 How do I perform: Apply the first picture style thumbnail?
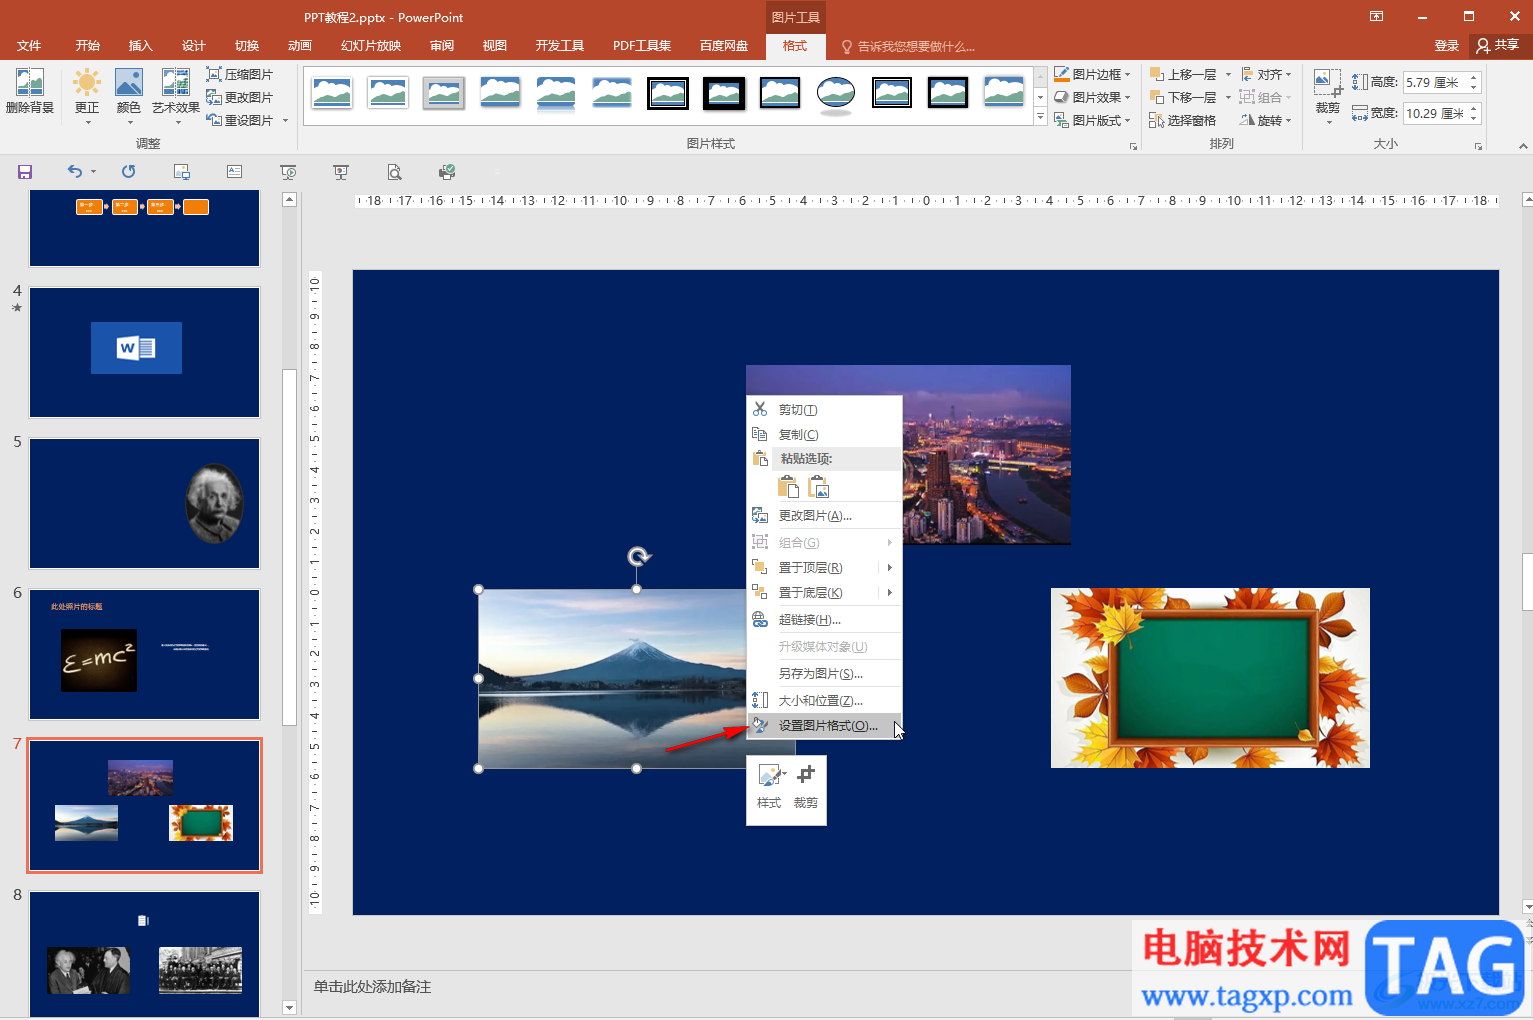pos(332,93)
